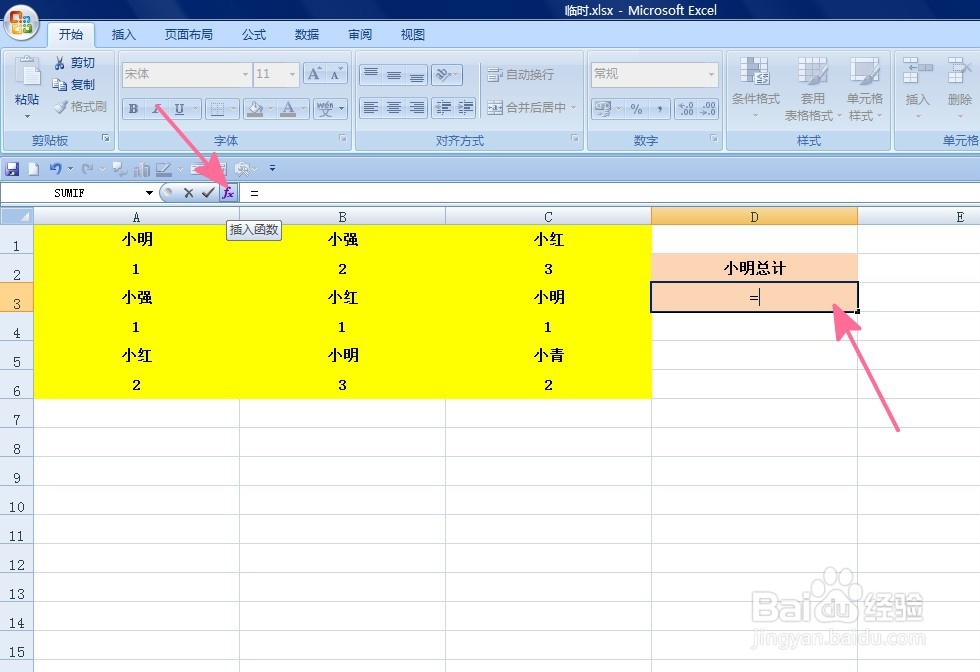Open Alignment (对齐方式) dialog launcher

(574, 138)
